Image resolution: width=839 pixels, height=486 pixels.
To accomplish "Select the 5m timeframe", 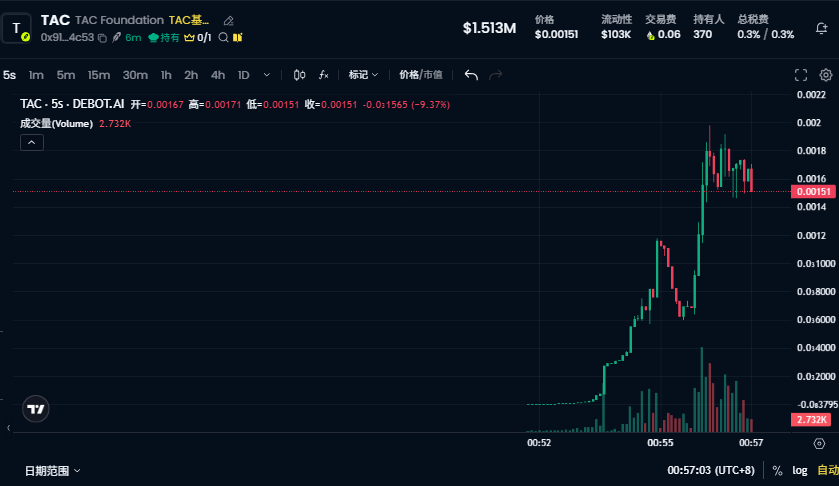I will click(66, 75).
